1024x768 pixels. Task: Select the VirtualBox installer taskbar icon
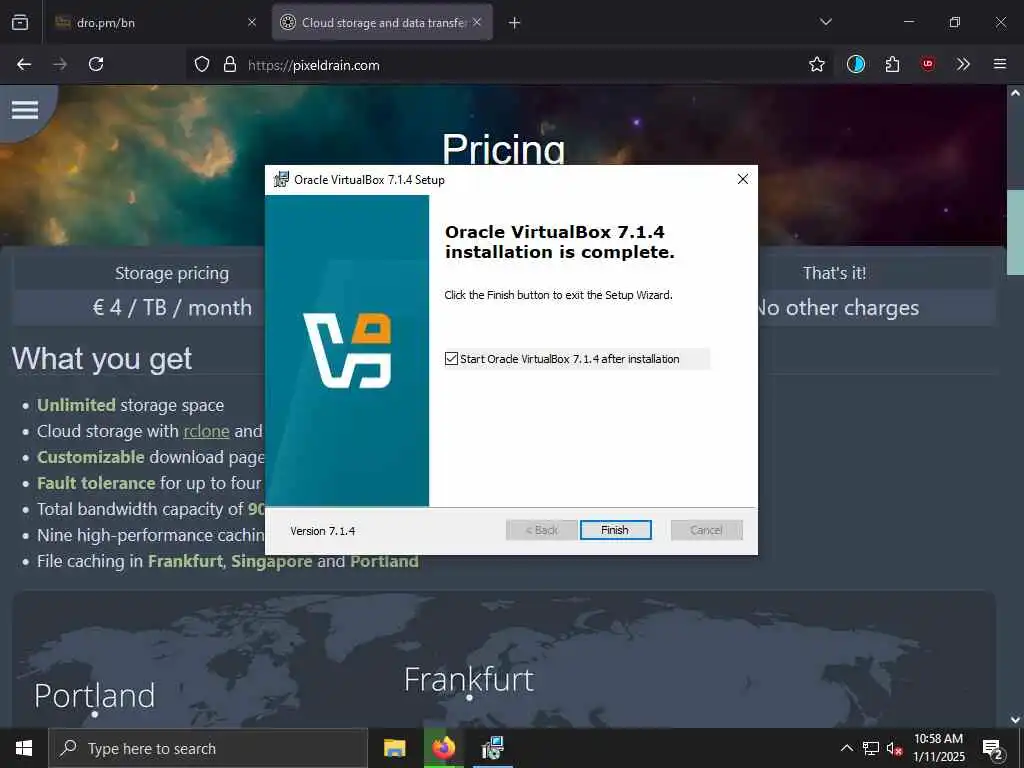pos(492,748)
